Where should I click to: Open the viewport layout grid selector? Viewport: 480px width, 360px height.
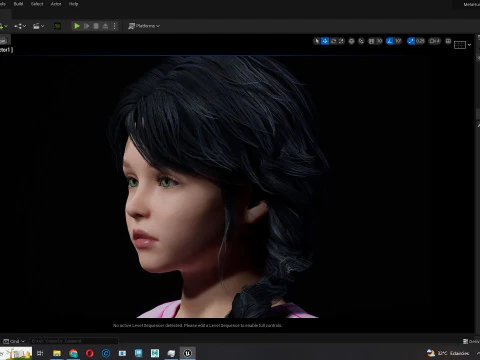pyautogui.click(x=460, y=45)
